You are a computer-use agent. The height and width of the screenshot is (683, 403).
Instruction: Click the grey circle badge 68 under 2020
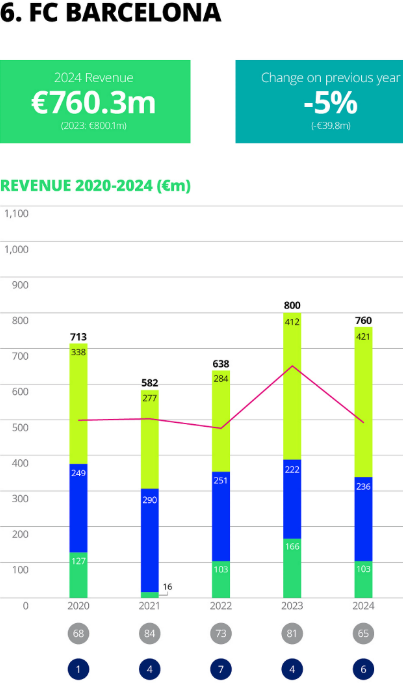coord(78,633)
